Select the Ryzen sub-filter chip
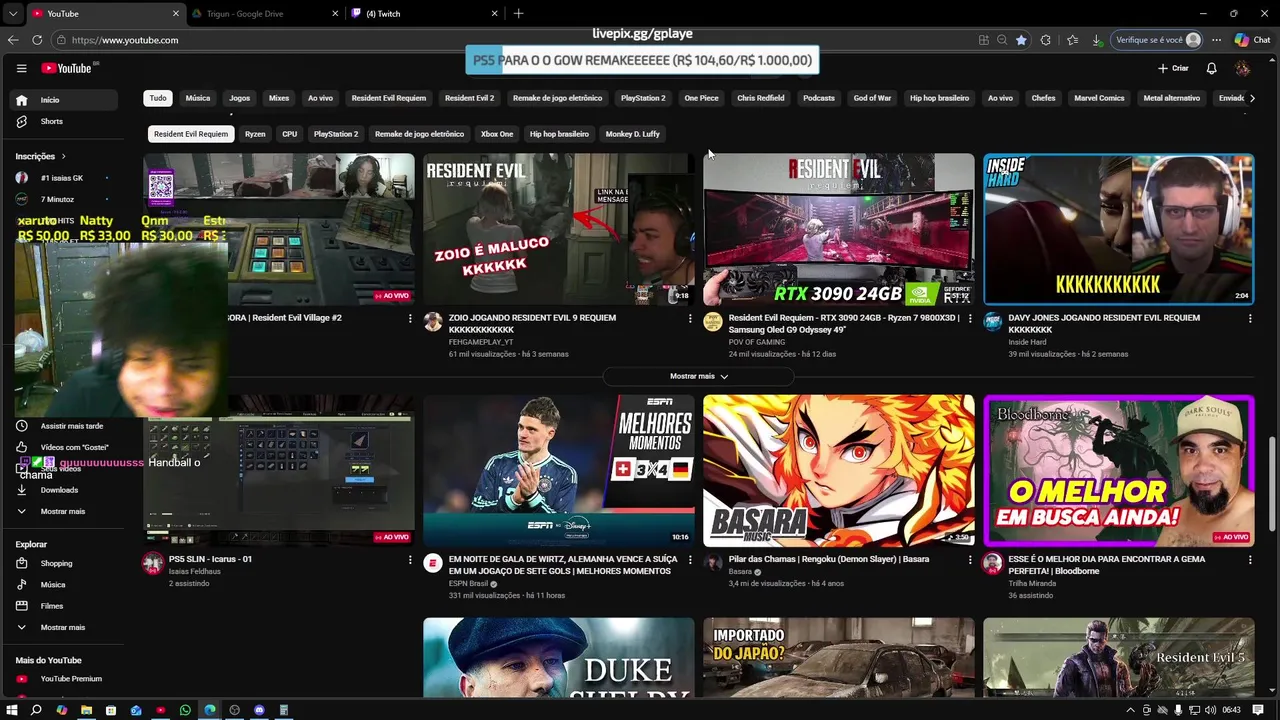 tap(255, 134)
